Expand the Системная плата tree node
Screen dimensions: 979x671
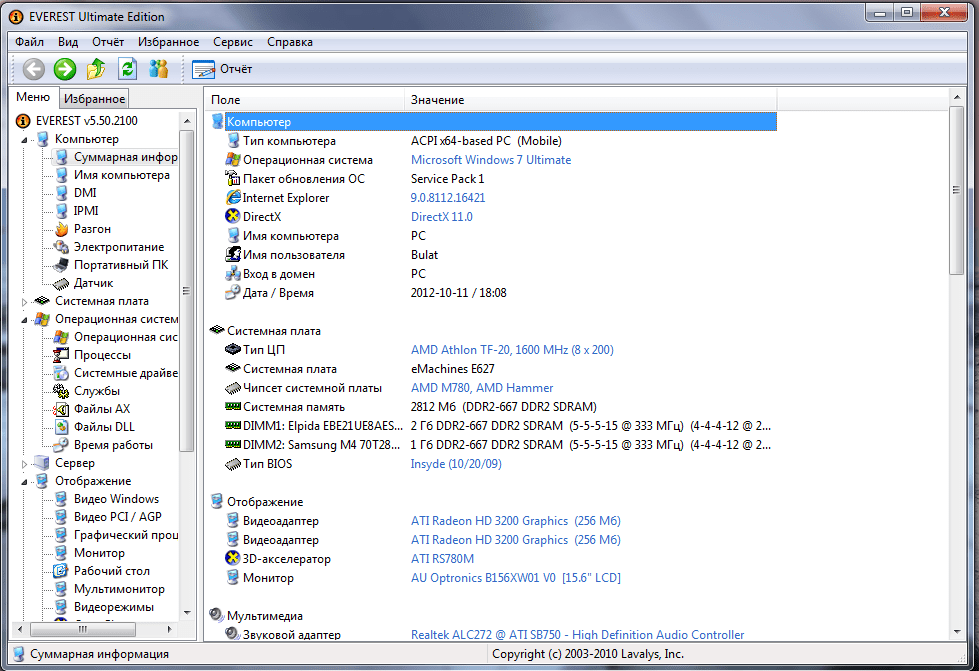pos(25,301)
